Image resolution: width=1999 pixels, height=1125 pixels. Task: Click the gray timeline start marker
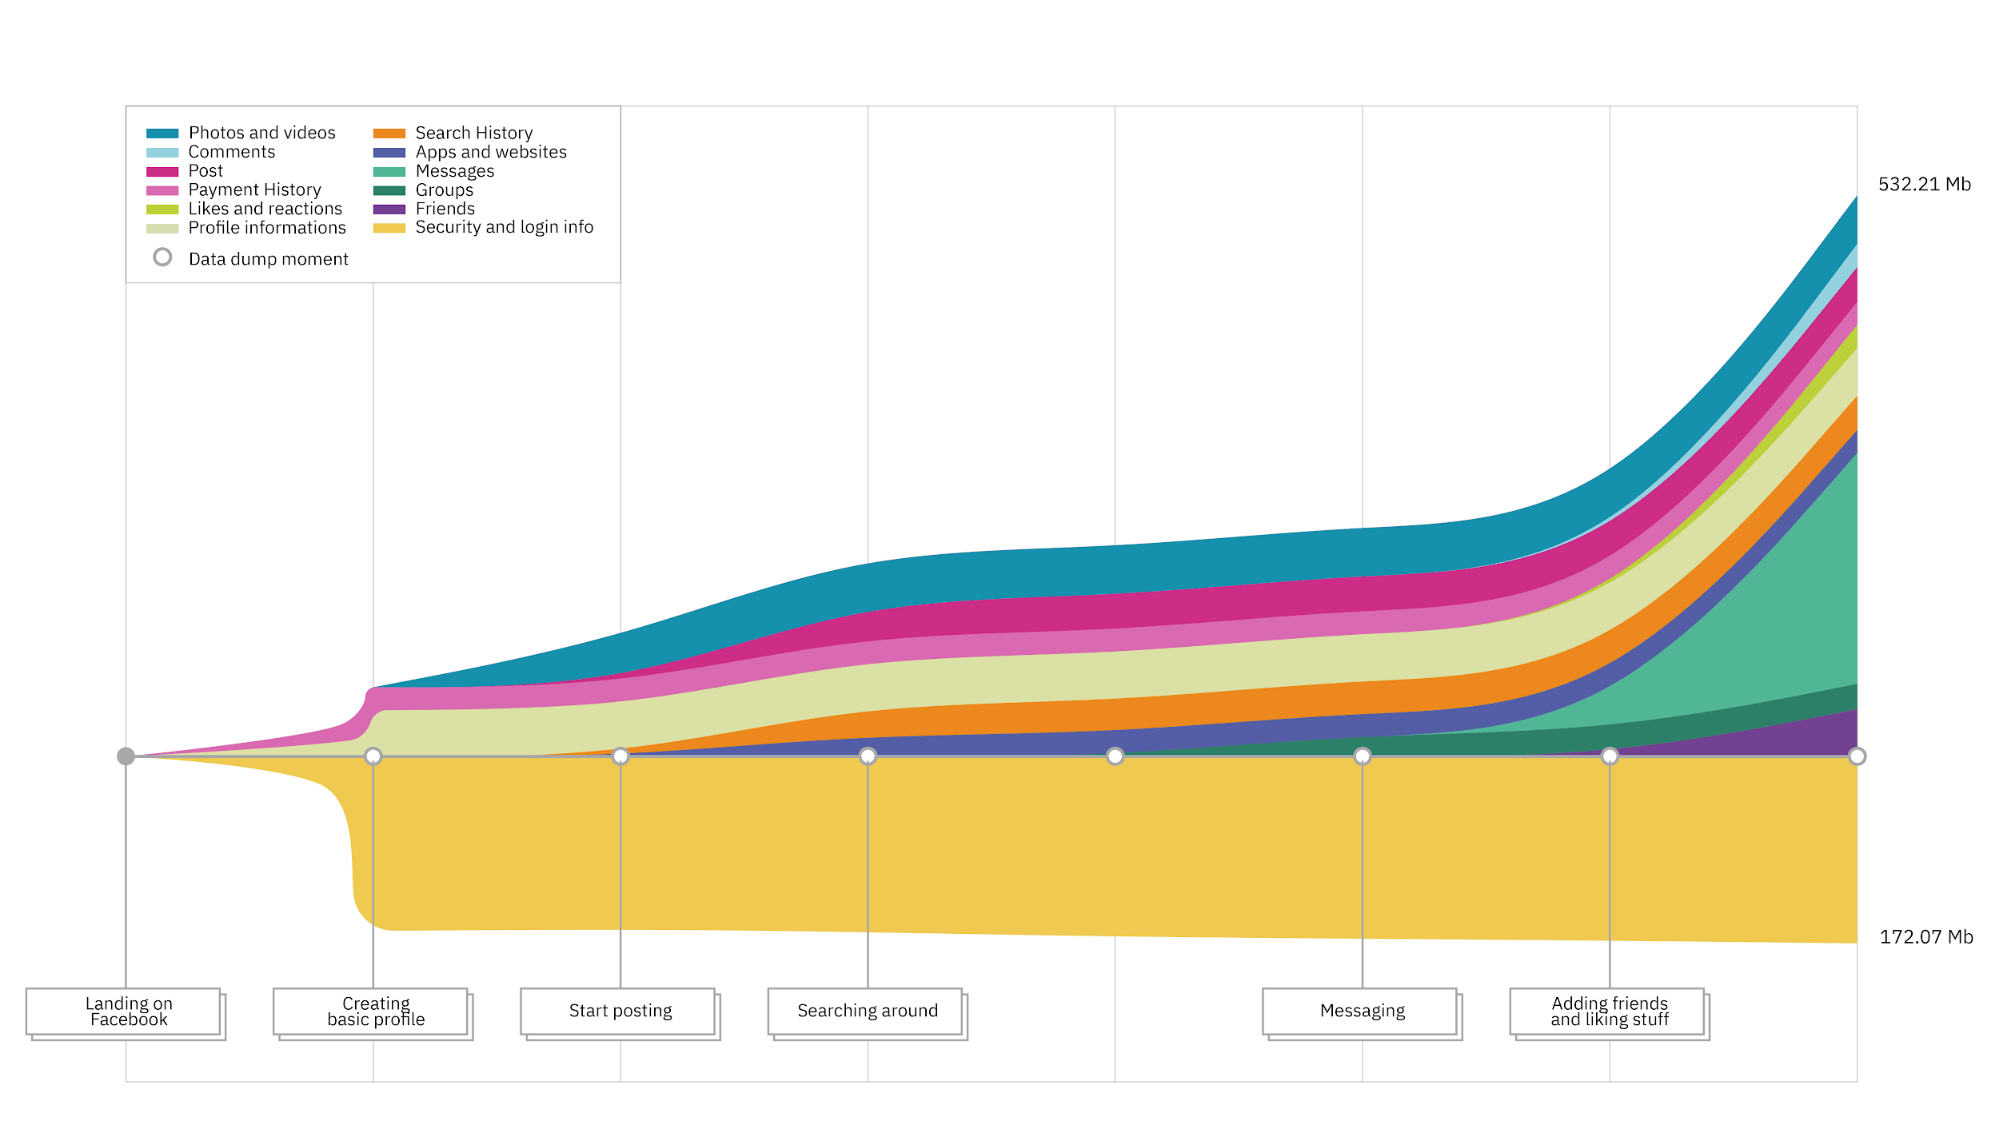[126, 756]
